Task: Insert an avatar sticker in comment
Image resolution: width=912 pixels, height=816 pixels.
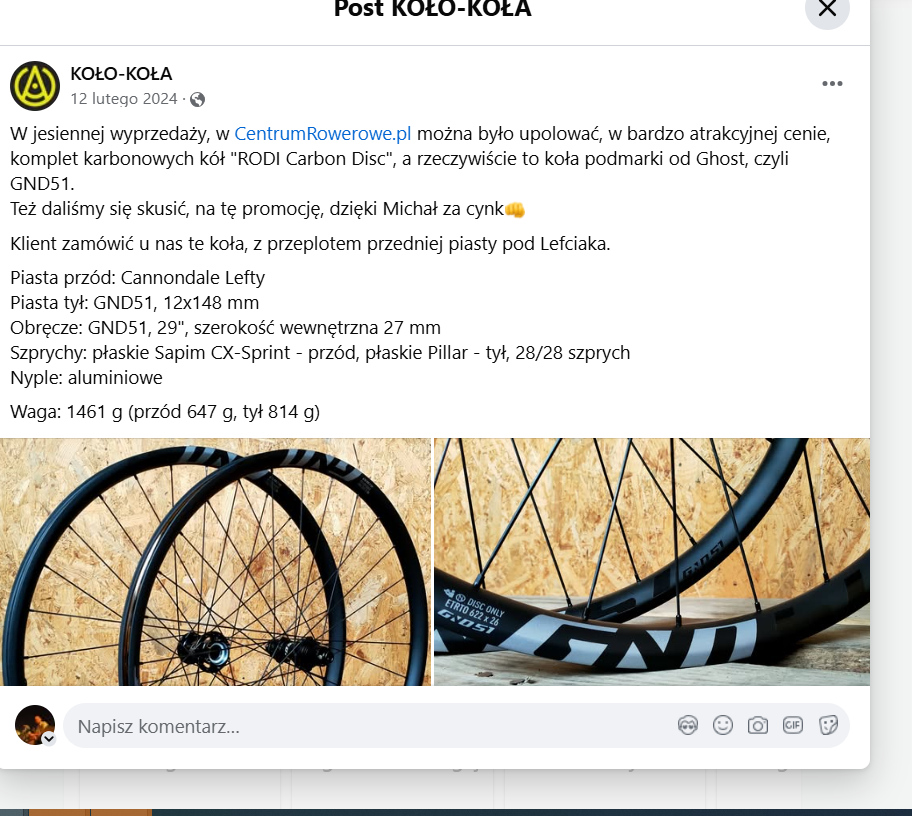Action: click(687, 725)
